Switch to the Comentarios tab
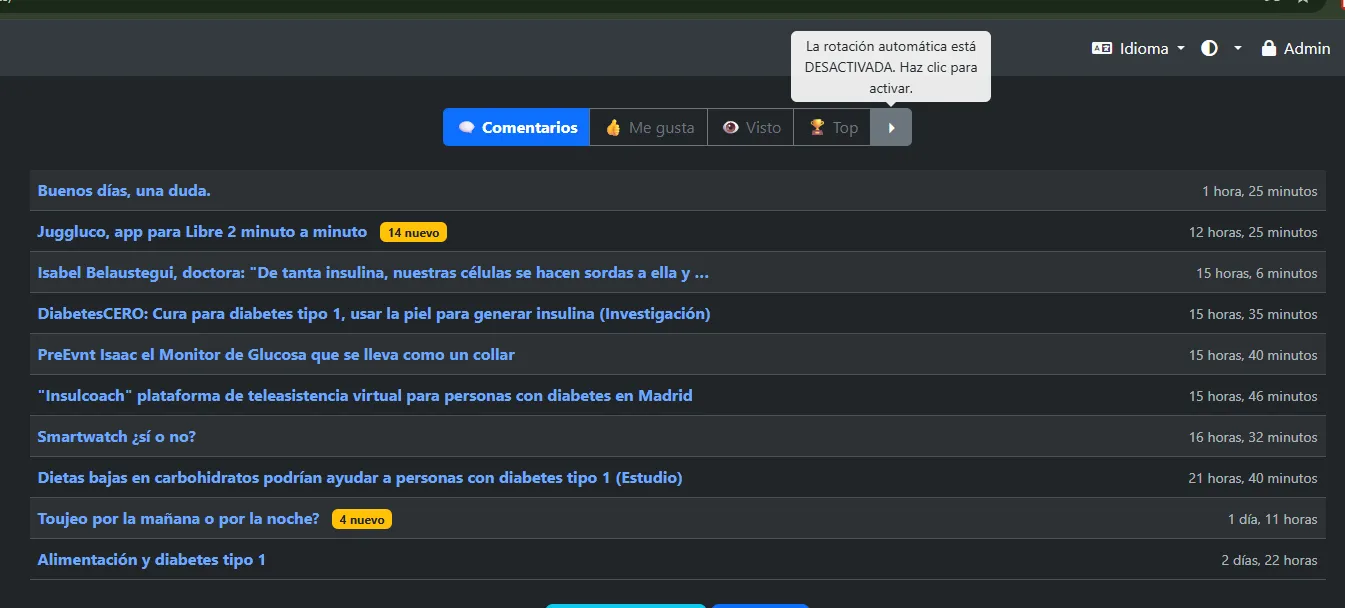1345x608 pixels. pos(516,127)
